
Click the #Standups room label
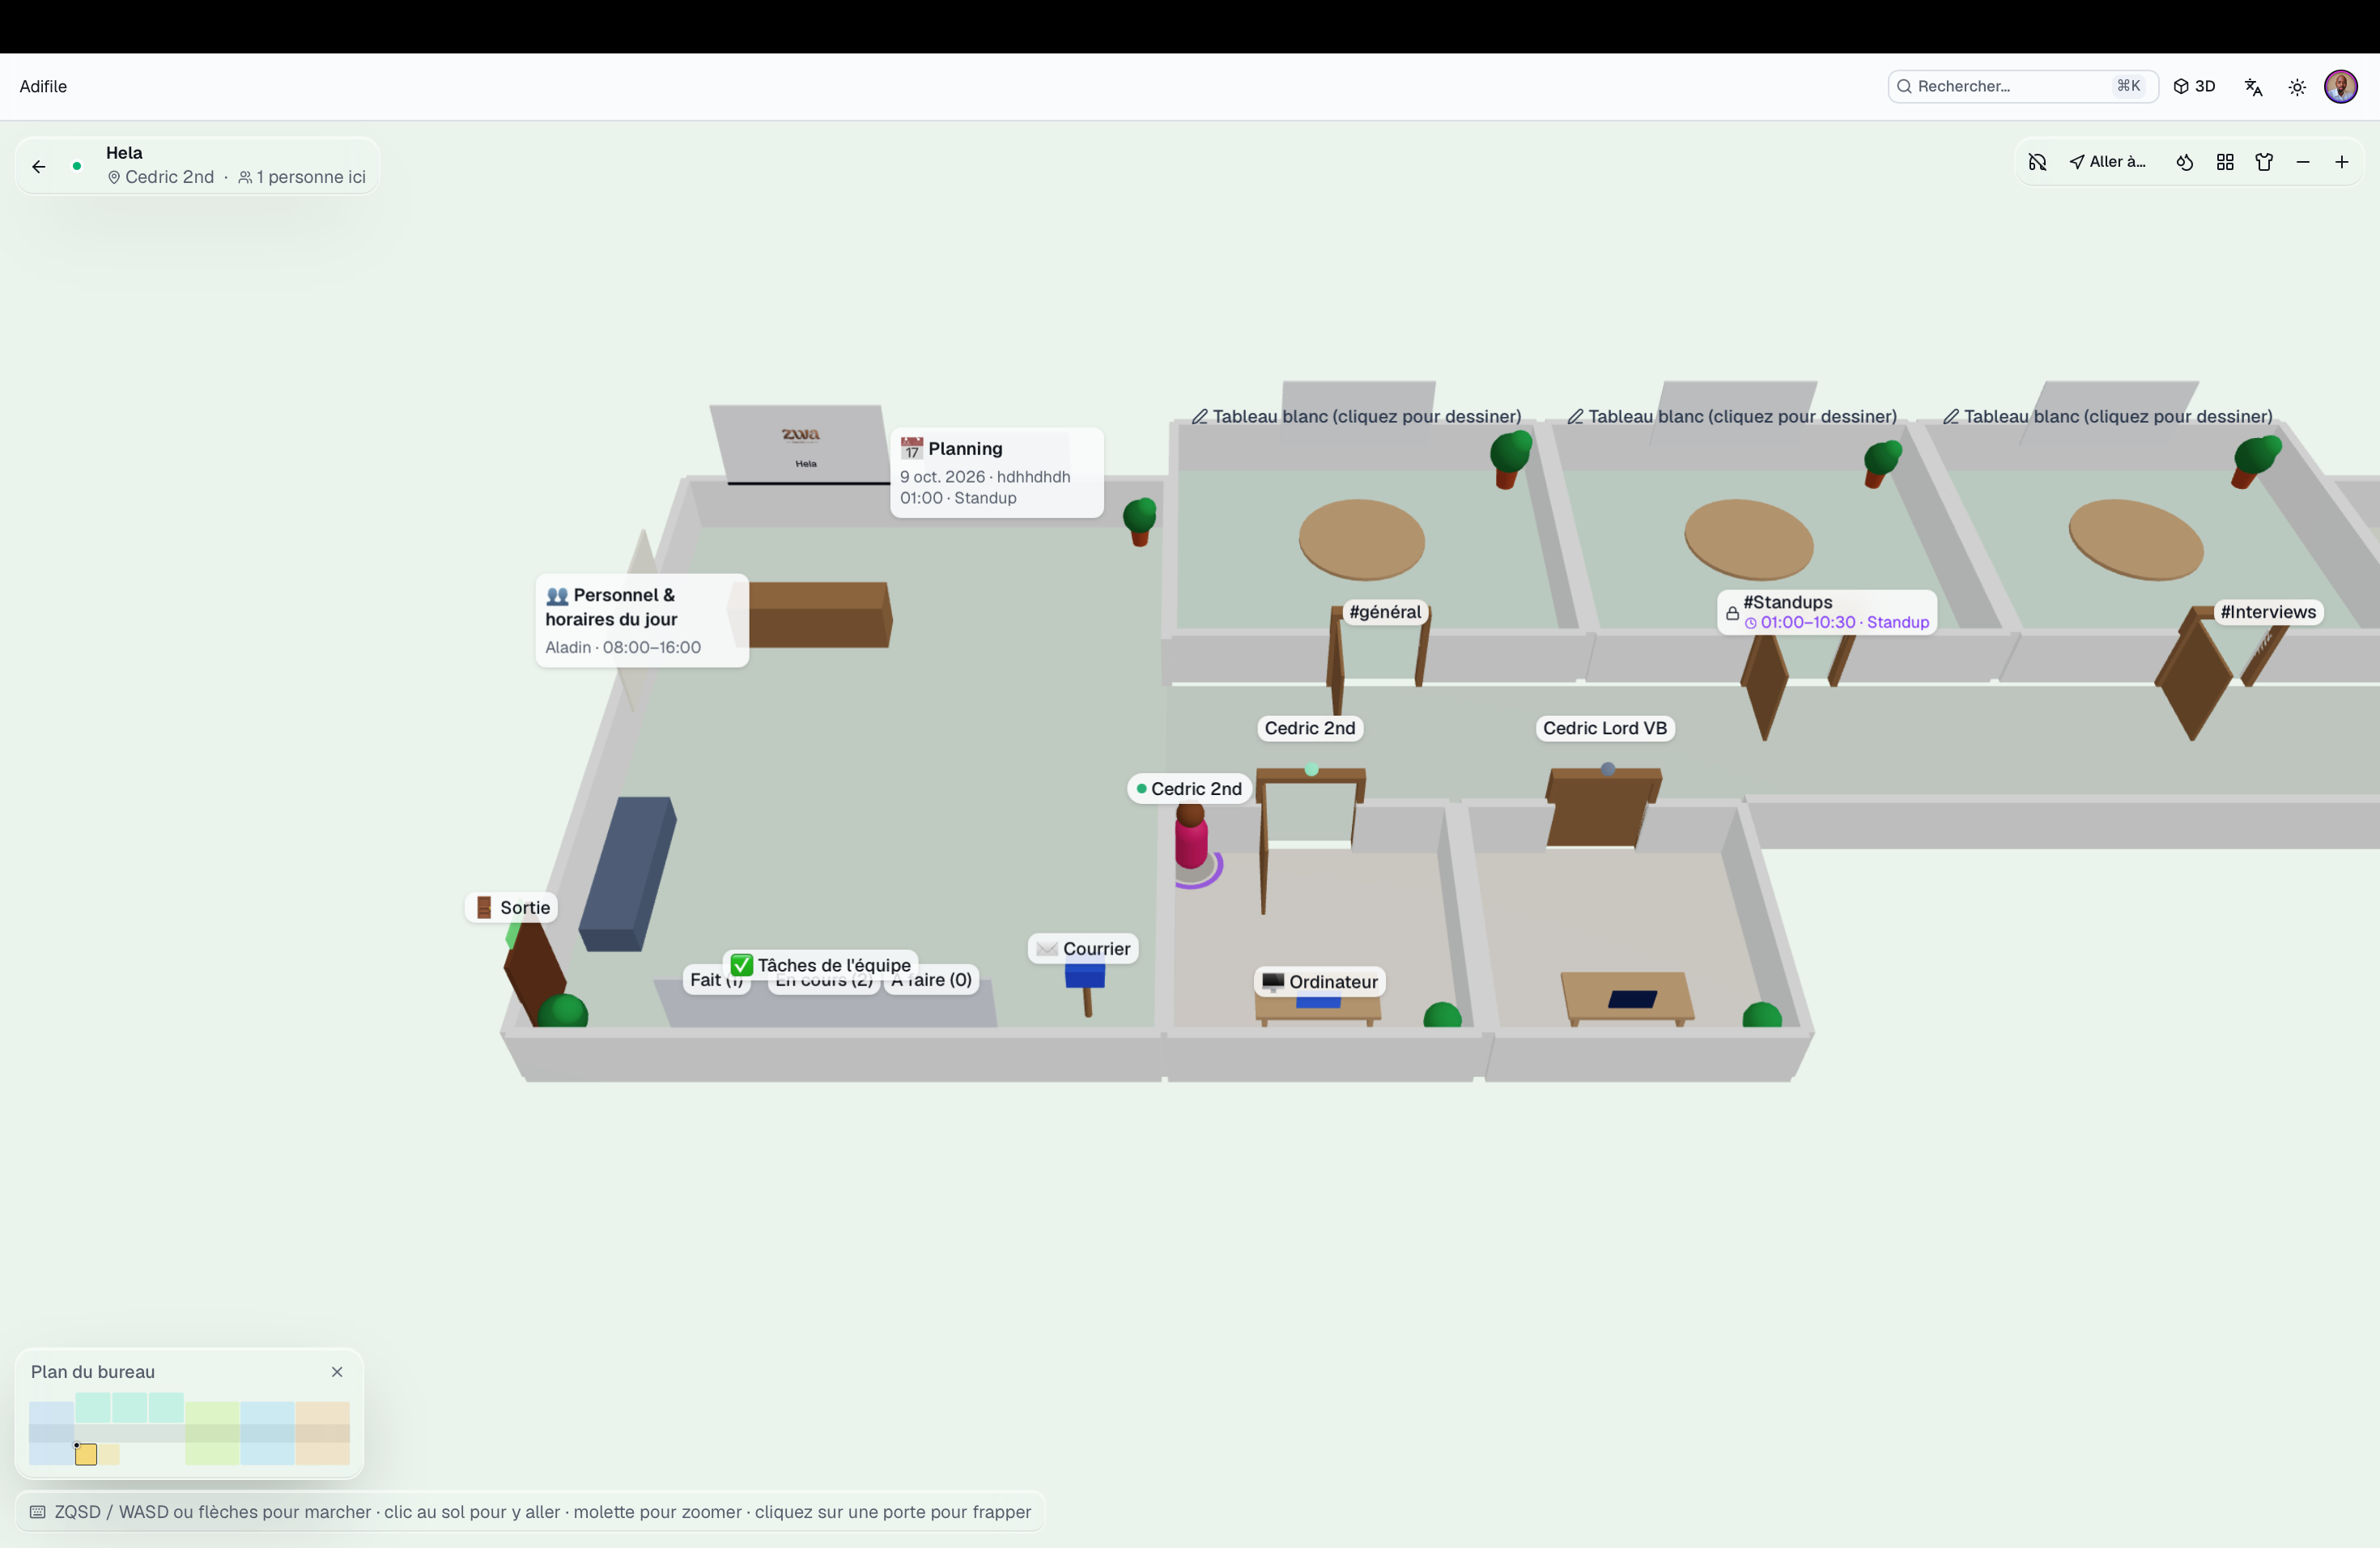(x=1827, y=611)
